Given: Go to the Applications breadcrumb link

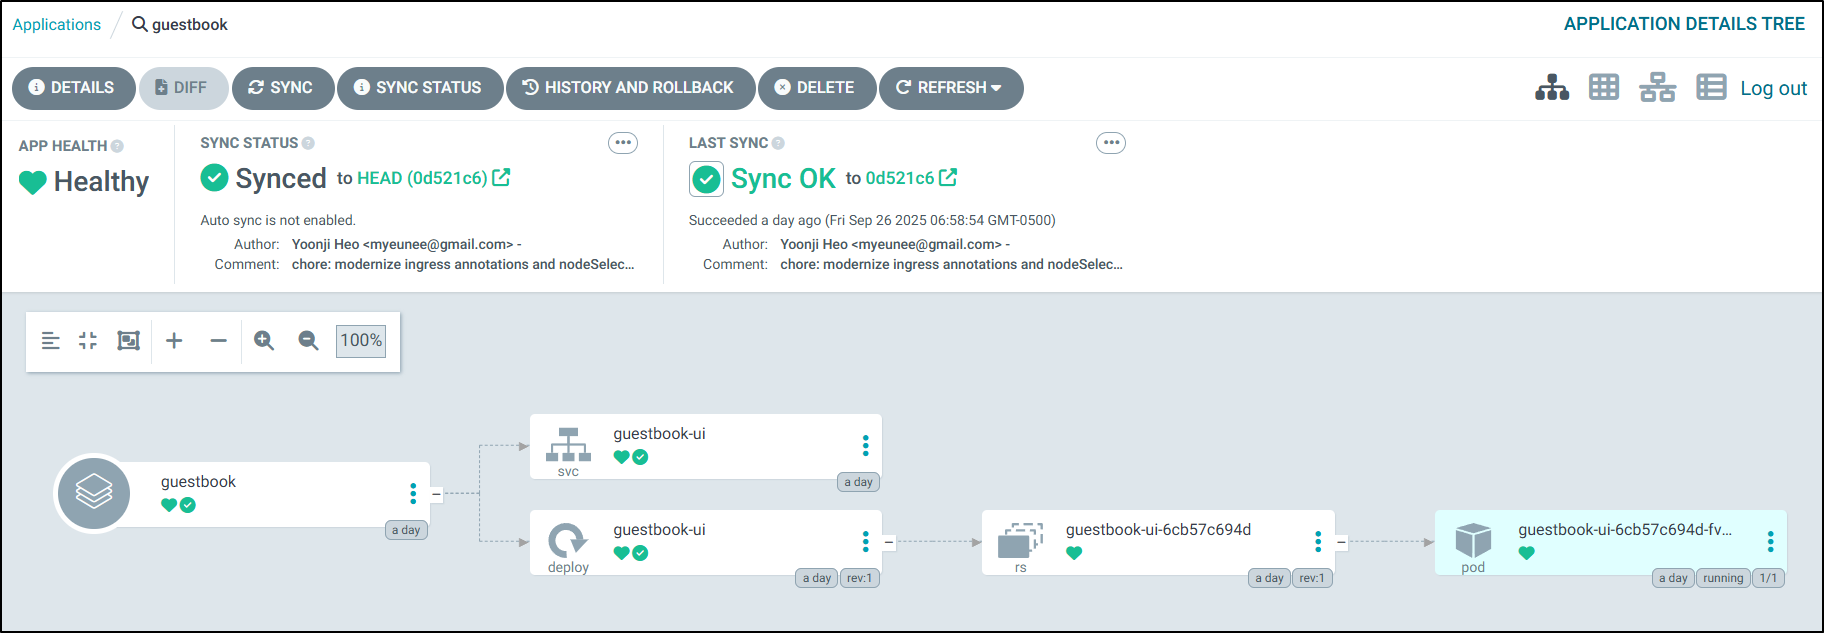Looking at the screenshot, I should click(x=57, y=25).
